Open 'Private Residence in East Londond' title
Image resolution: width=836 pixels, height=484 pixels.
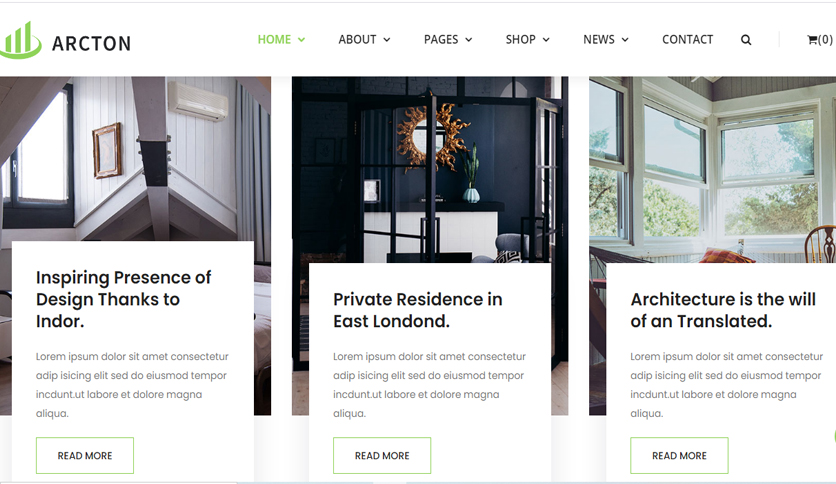tap(417, 310)
